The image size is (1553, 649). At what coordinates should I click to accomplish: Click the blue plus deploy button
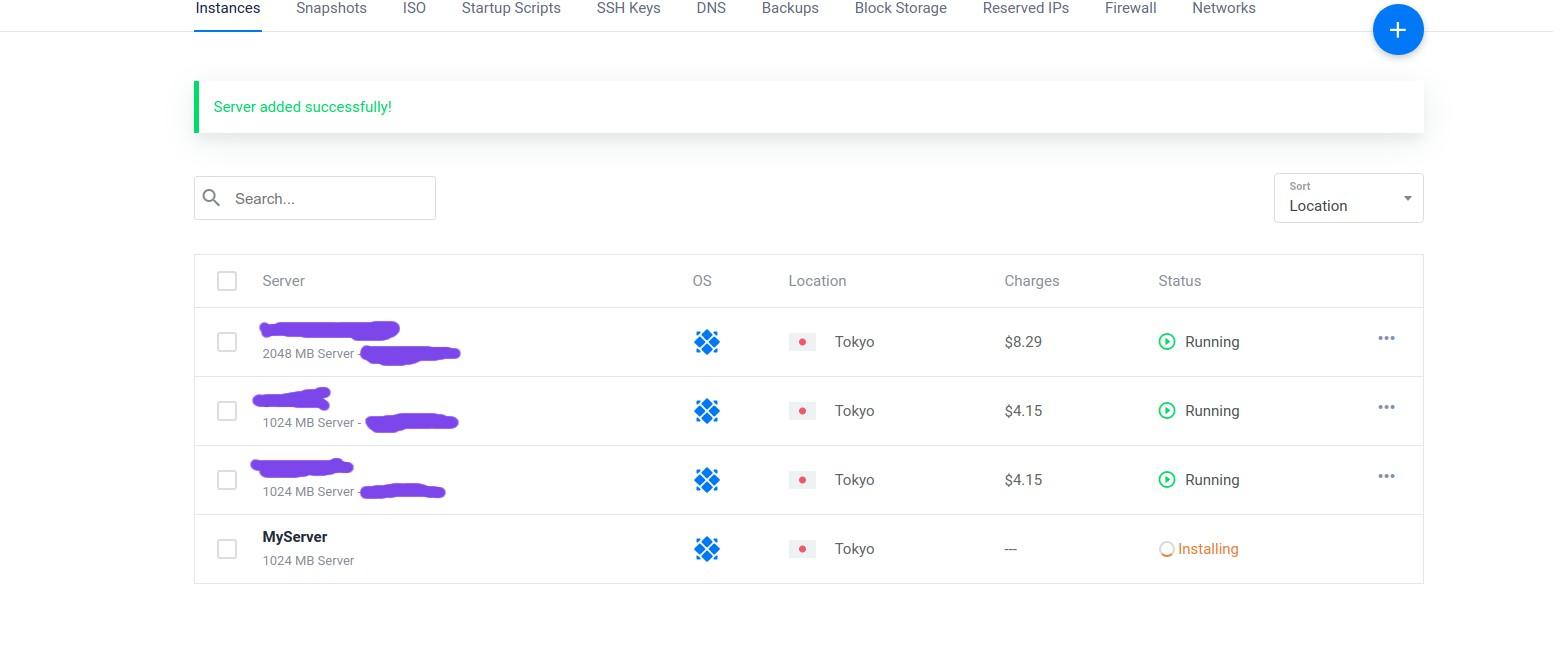tap(1397, 30)
